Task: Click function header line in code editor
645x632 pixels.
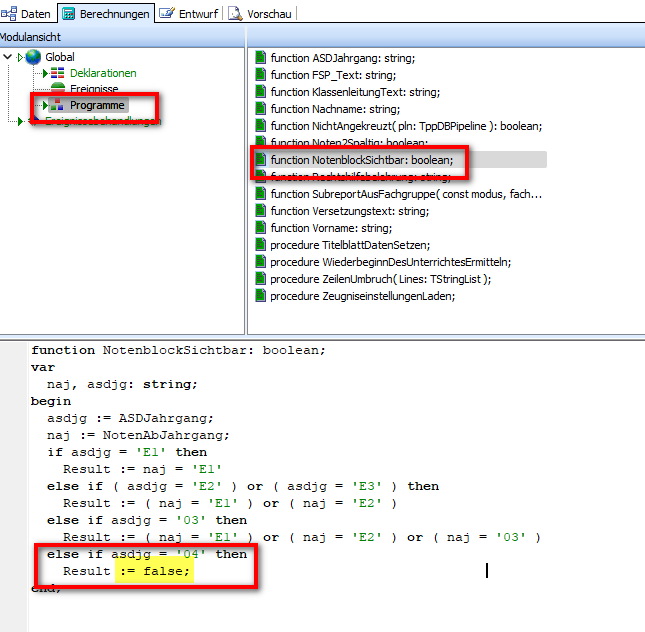Action: tap(178, 350)
